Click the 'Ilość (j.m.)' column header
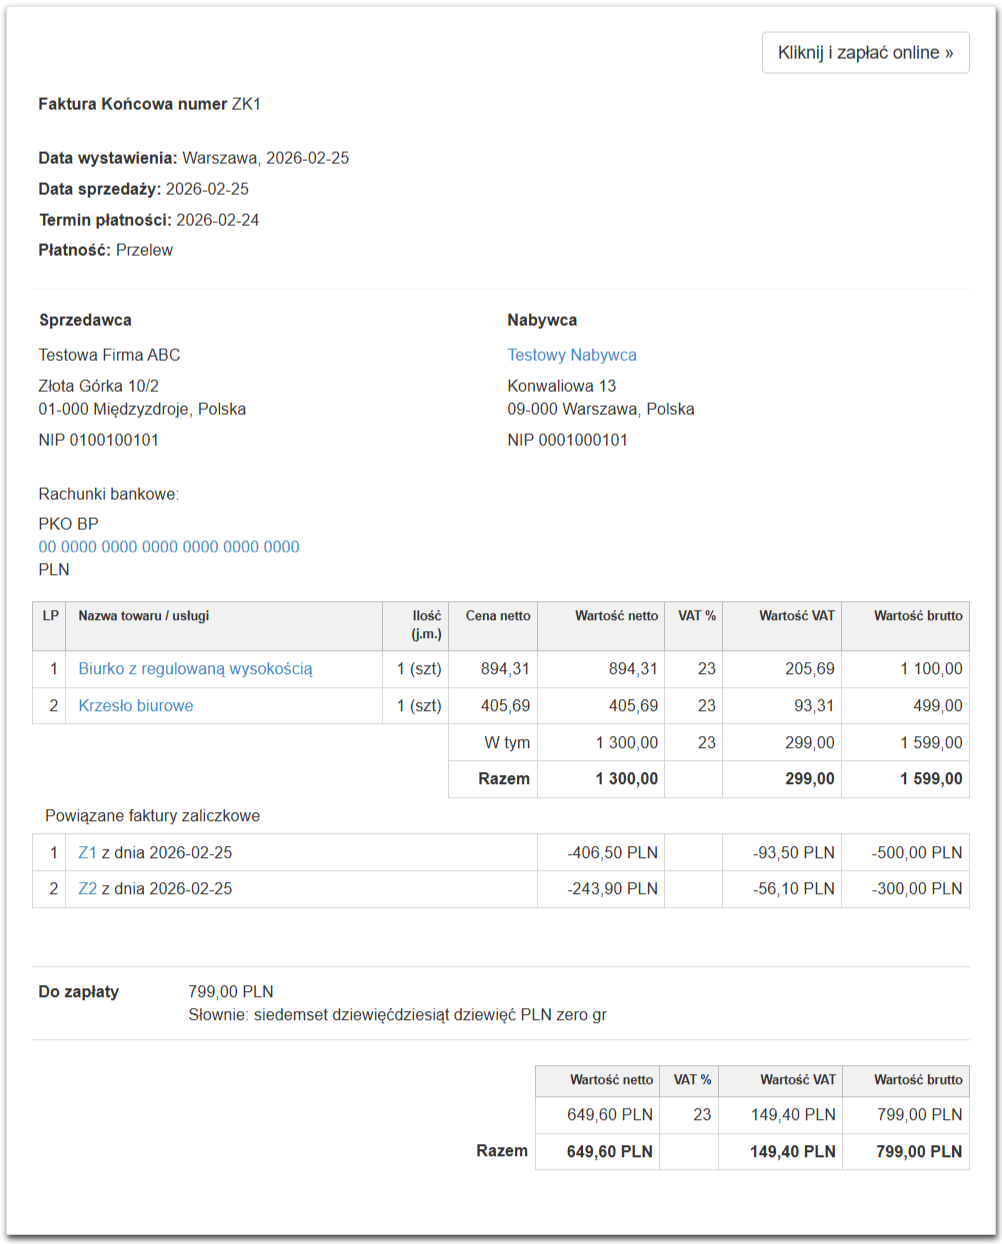 426,625
